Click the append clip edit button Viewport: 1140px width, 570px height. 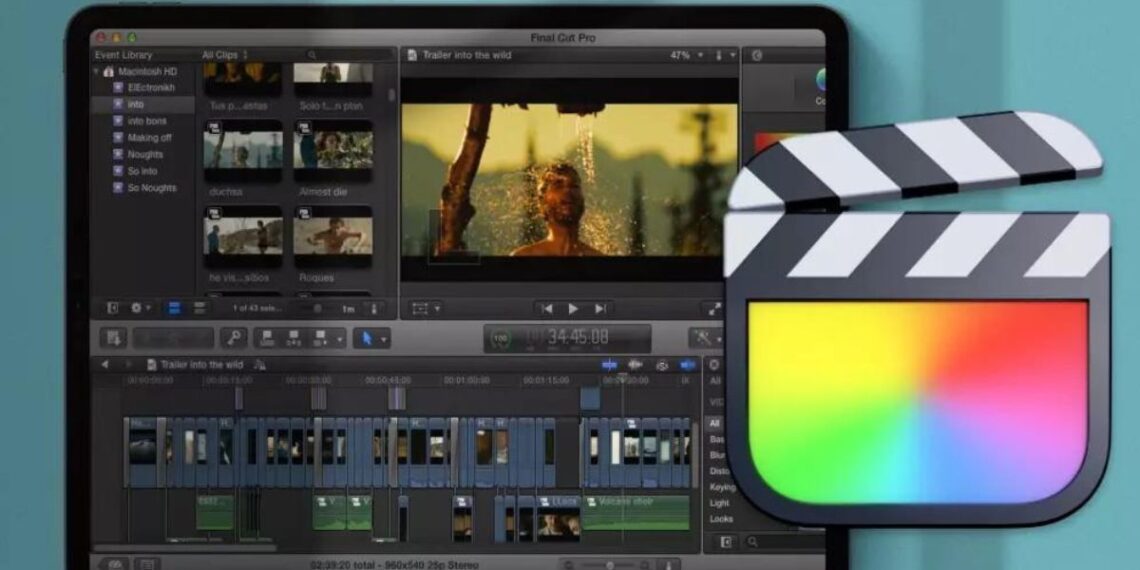(x=319, y=338)
